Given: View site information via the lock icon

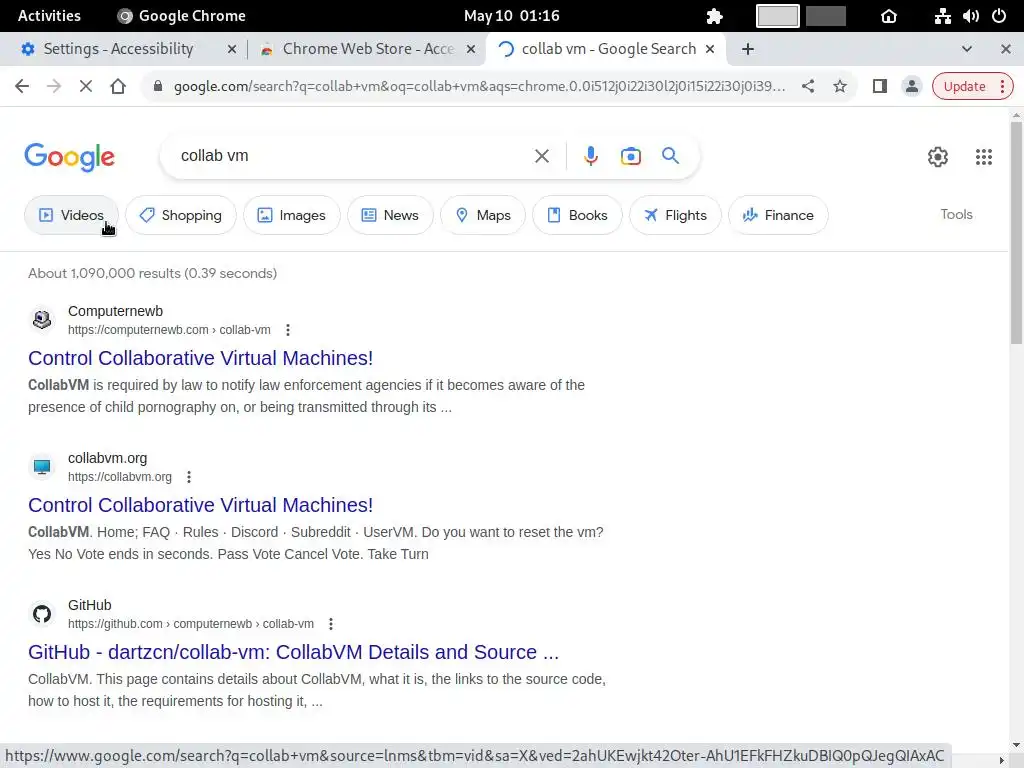Looking at the screenshot, I should (157, 86).
